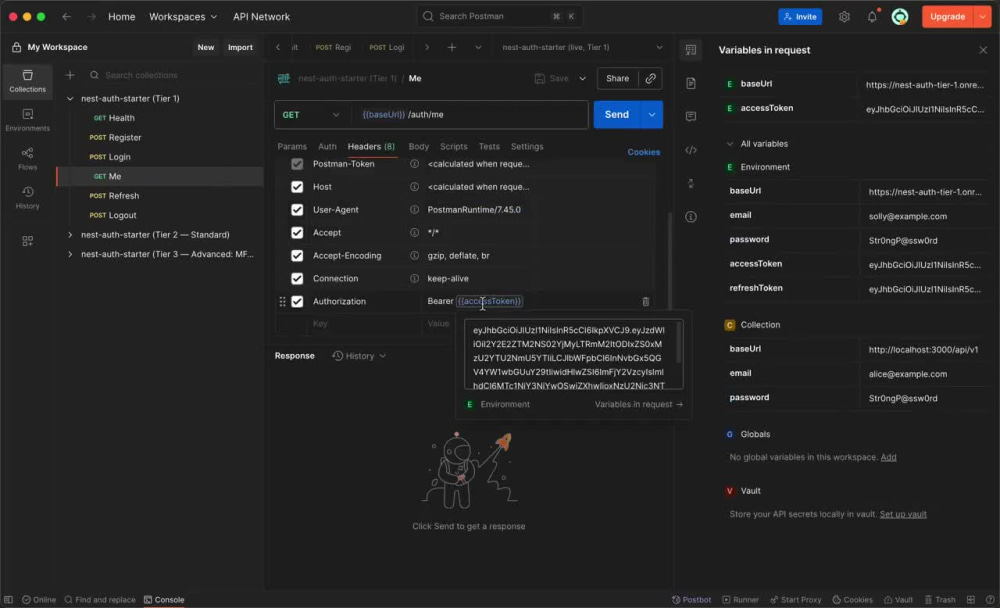Open the Save options dropdown arrow
Screen dimensions: 1000x608
tap(582, 78)
